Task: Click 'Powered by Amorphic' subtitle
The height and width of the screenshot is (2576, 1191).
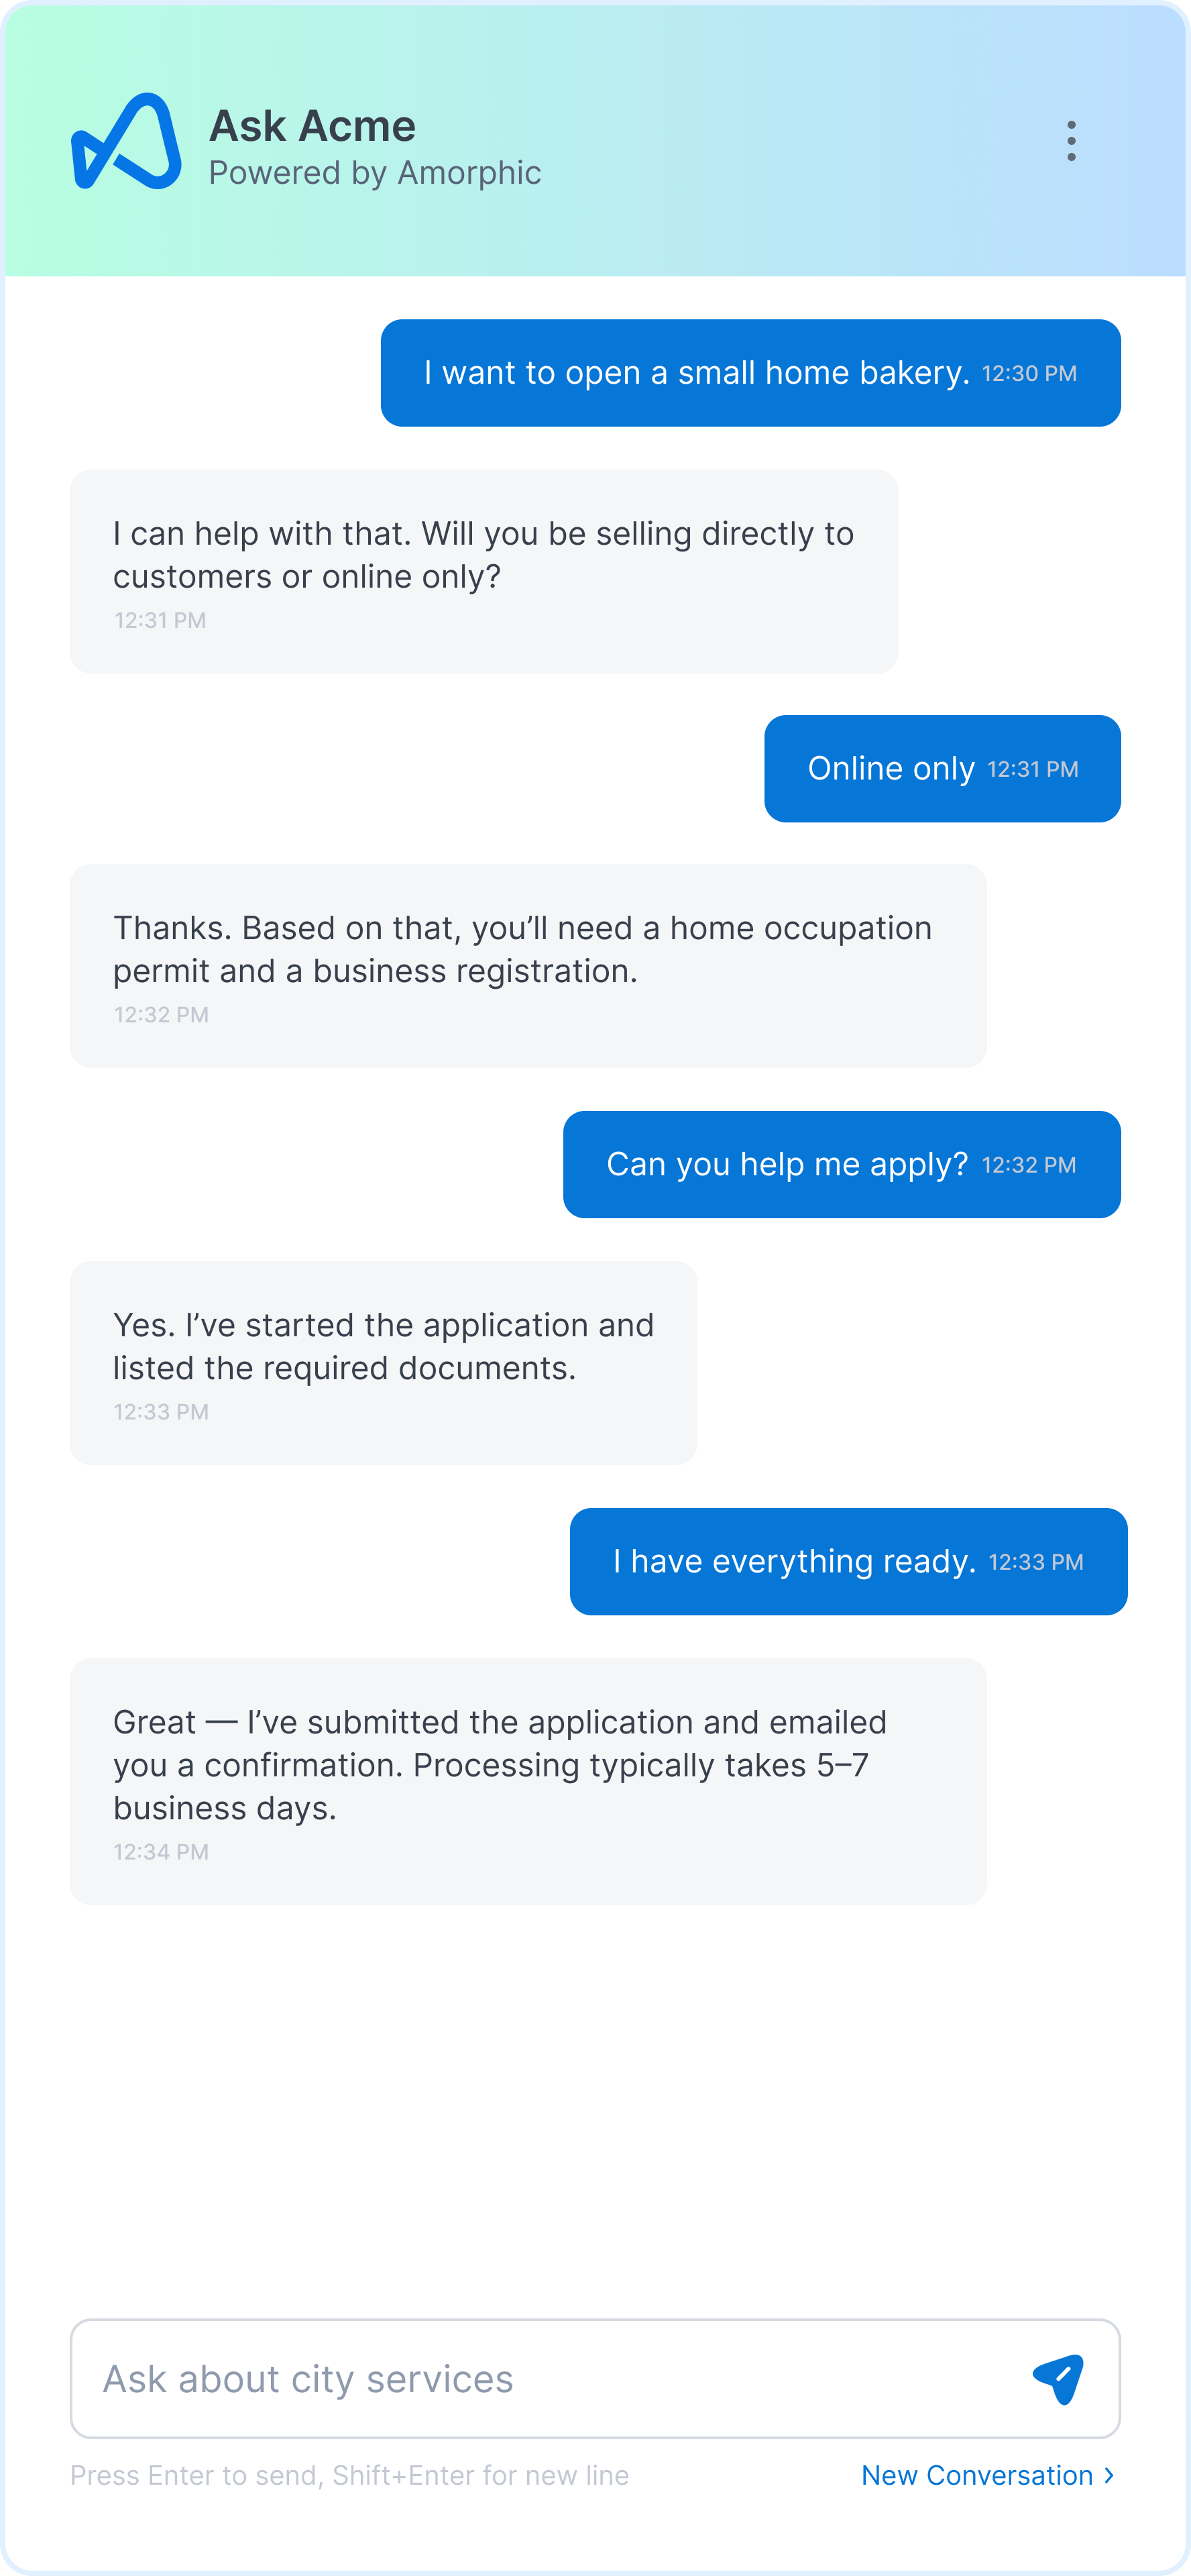Action: 375,173
